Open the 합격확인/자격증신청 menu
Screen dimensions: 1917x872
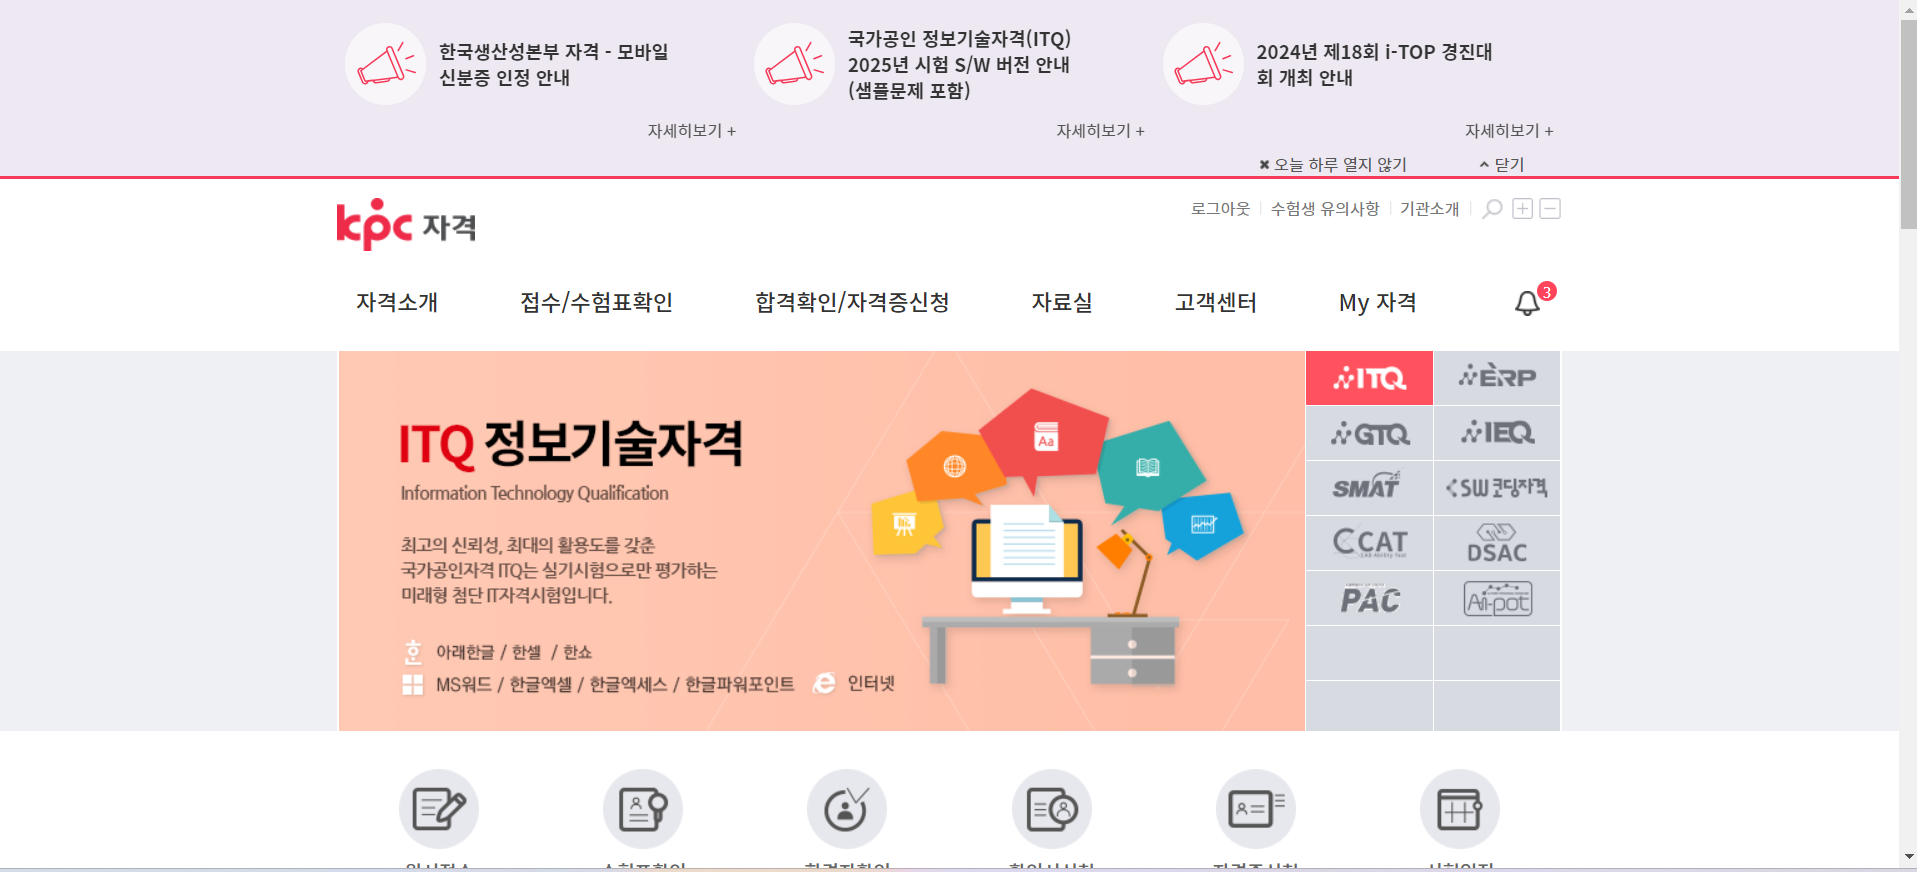pyautogui.click(x=852, y=302)
